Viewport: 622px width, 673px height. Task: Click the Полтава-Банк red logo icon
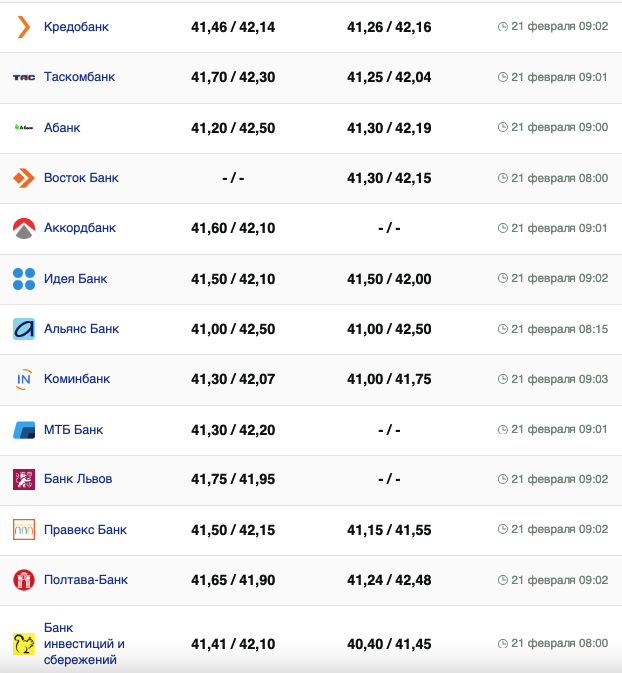(x=24, y=580)
